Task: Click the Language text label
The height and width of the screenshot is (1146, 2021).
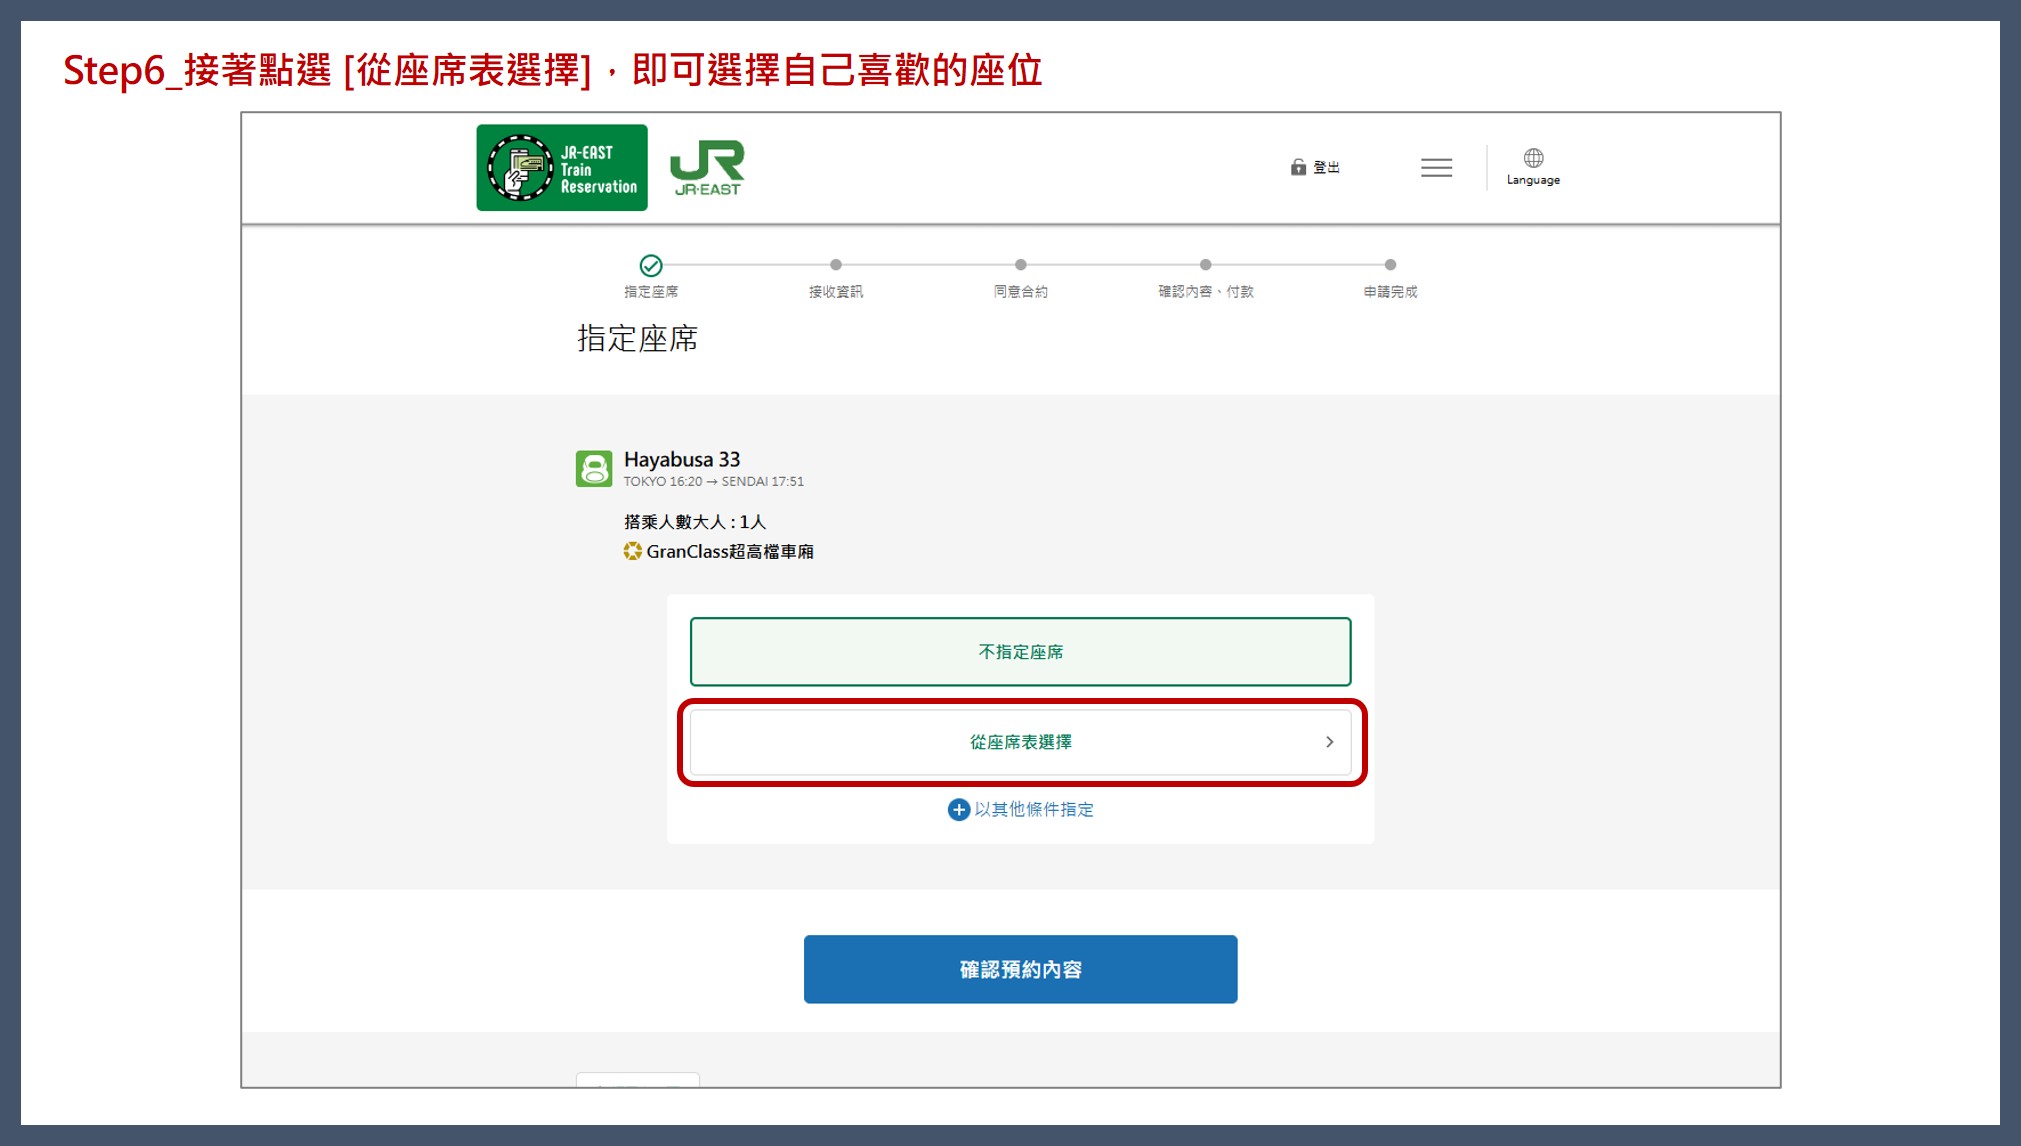Action: (1533, 180)
